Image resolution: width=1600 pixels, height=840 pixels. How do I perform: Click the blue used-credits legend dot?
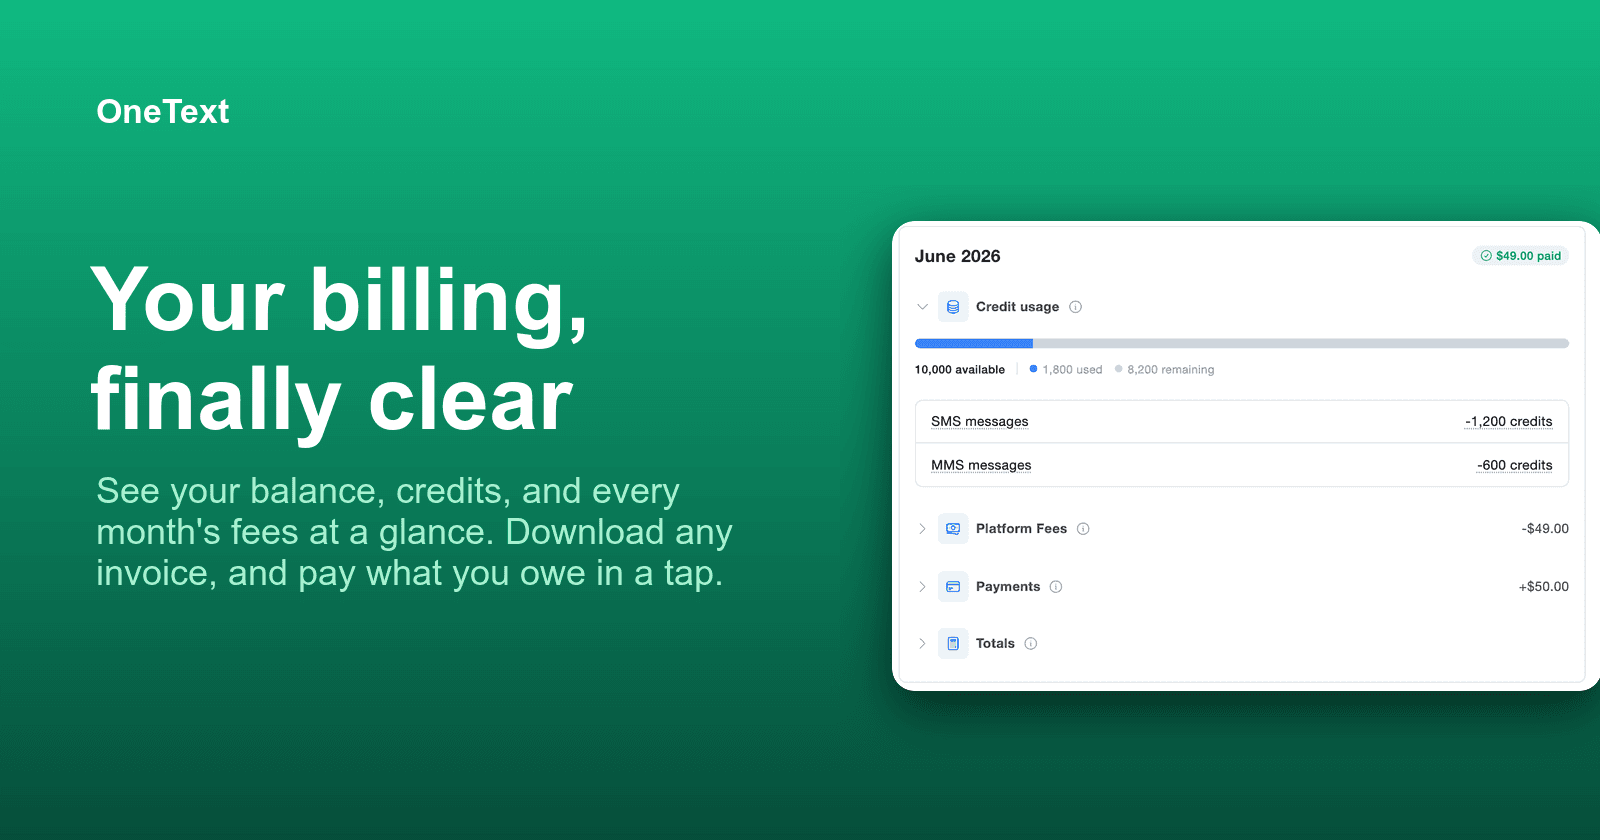click(x=1033, y=369)
